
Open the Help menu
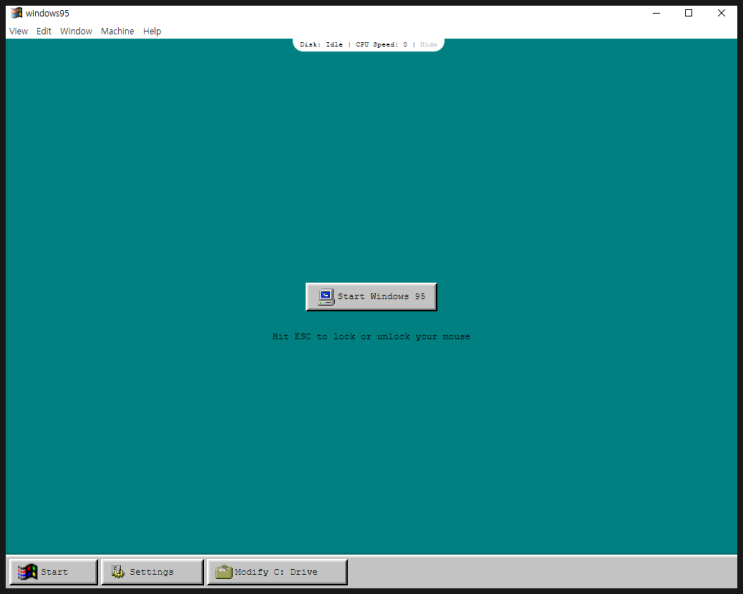click(152, 31)
